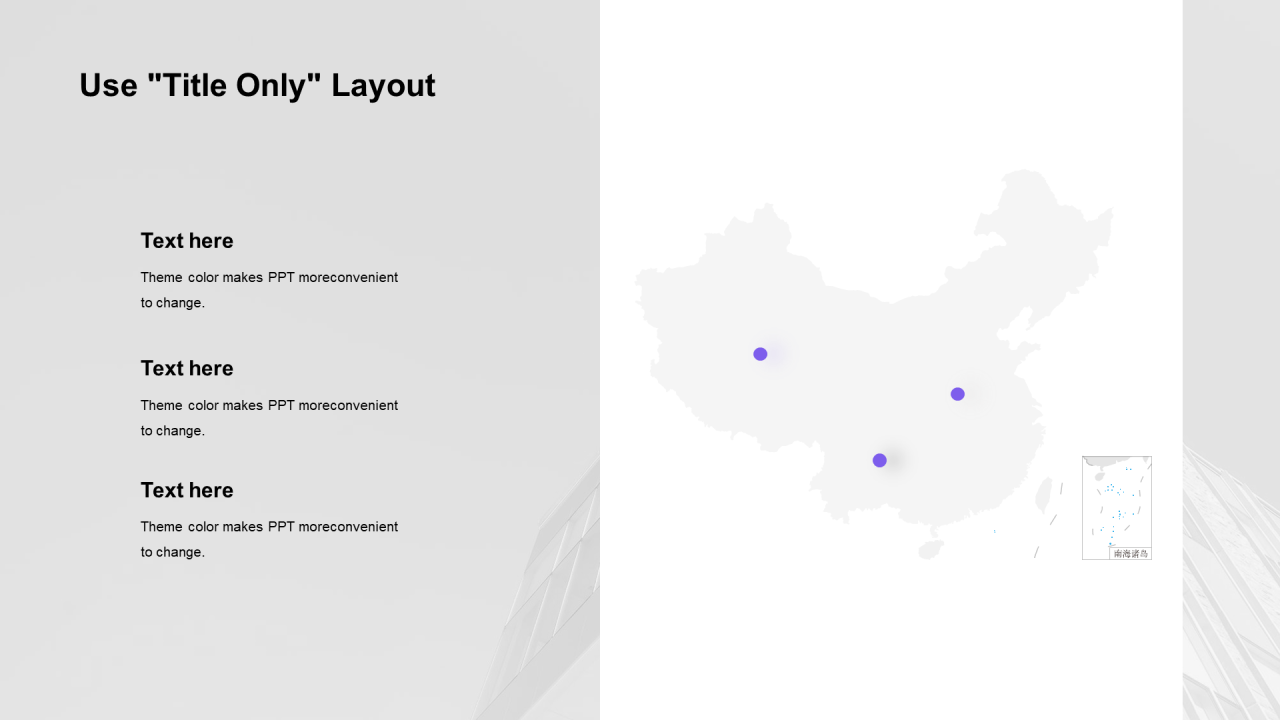Select the gray China map shape

tap(873, 364)
